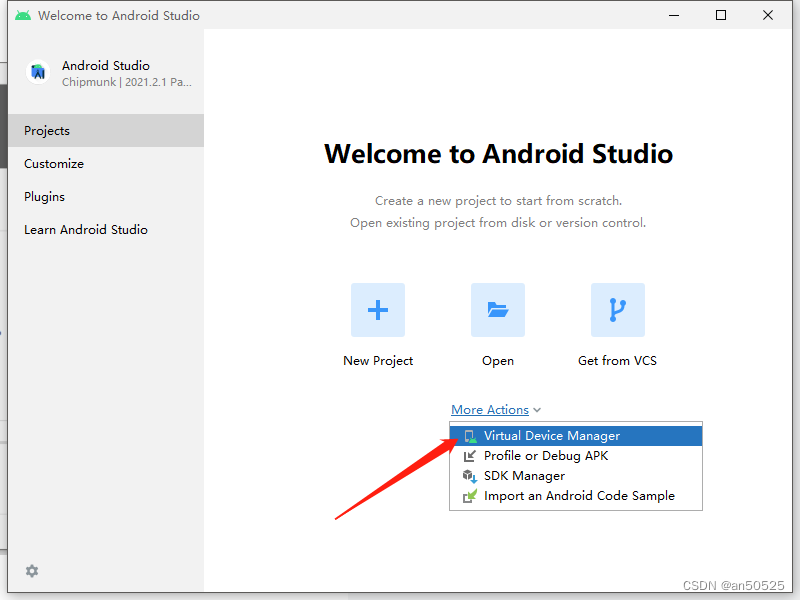Viewport: 800px width, 600px height.
Task: Click the Import an Android Code Sample icon
Action: pos(469,496)
